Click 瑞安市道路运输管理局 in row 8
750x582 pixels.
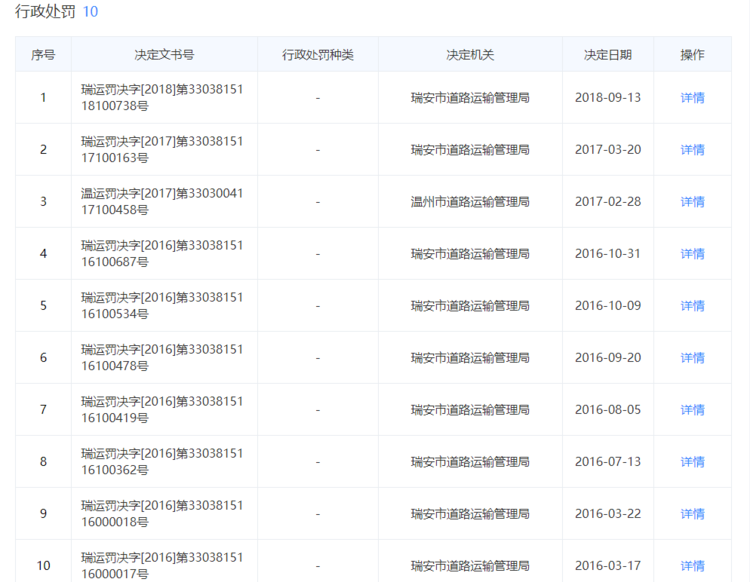[470, 462]
